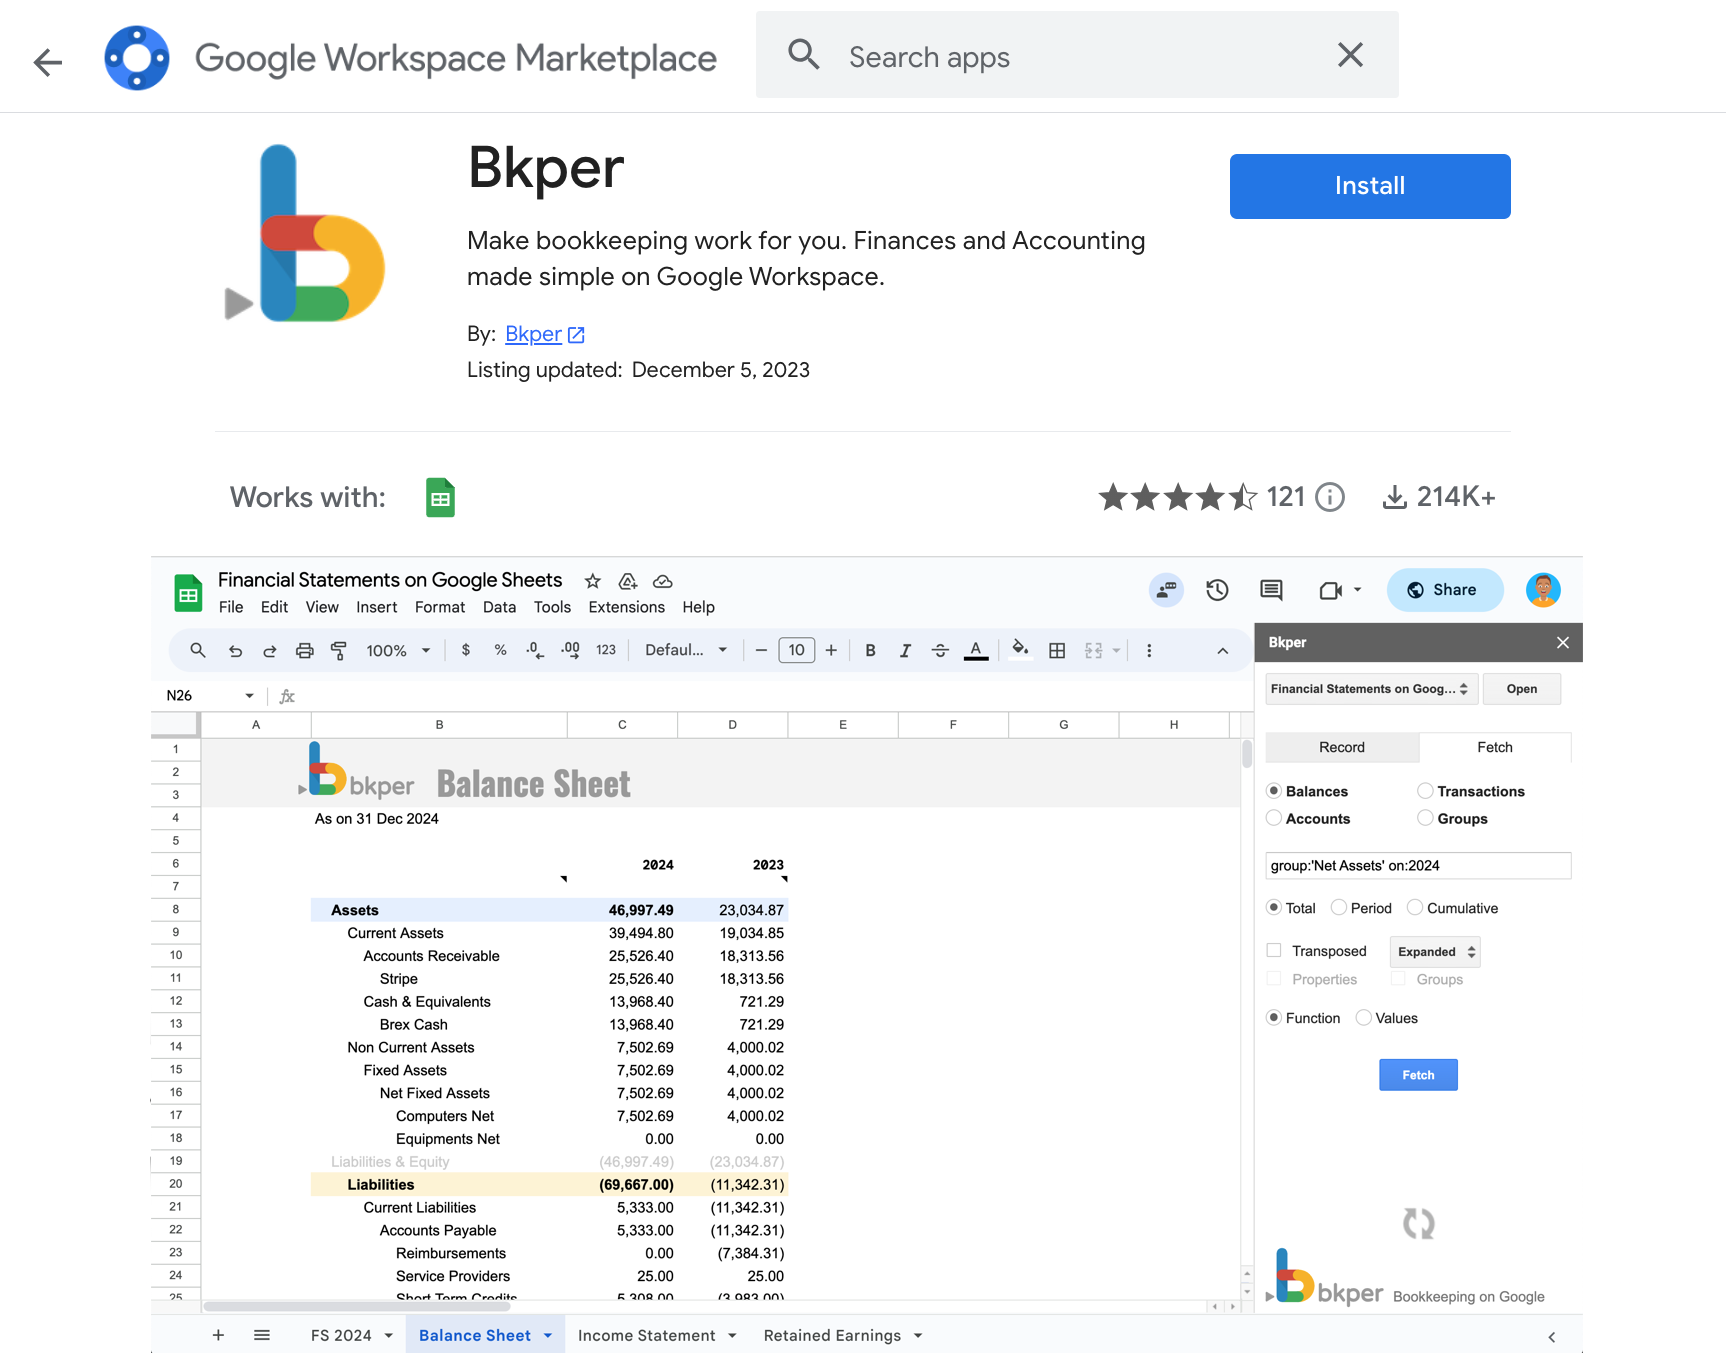Click the Install button
This screenshot has height=1353, width=1726.
pos(1369,186)
